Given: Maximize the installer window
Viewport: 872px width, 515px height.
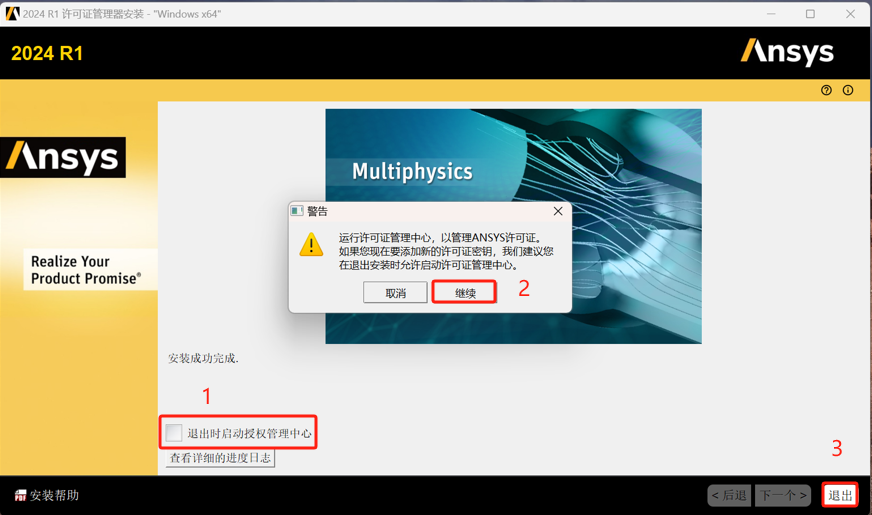Looking at the screenshot, I should pos(810,14).
